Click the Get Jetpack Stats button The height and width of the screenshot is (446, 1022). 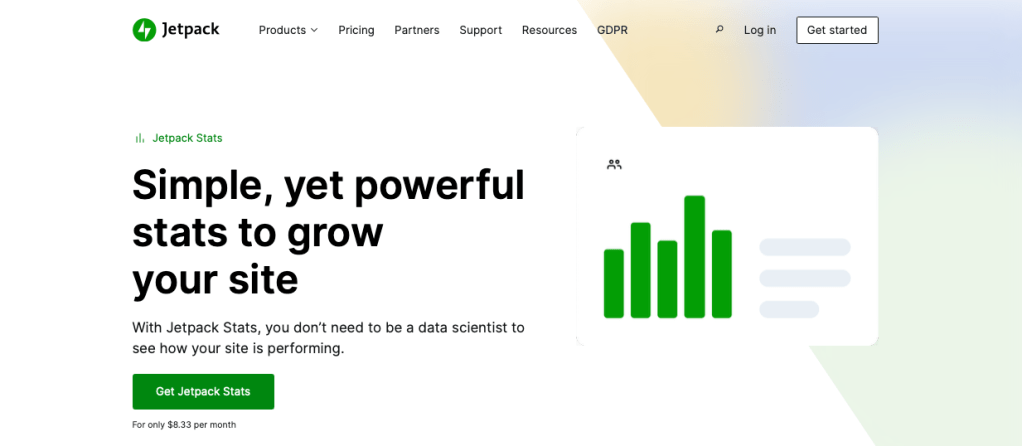(x=203, y=391)
